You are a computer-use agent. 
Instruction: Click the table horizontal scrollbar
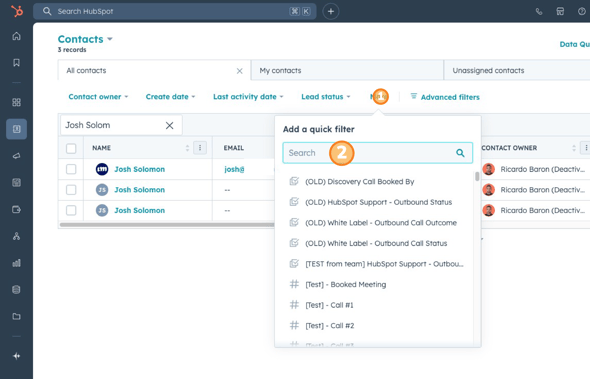167,225
